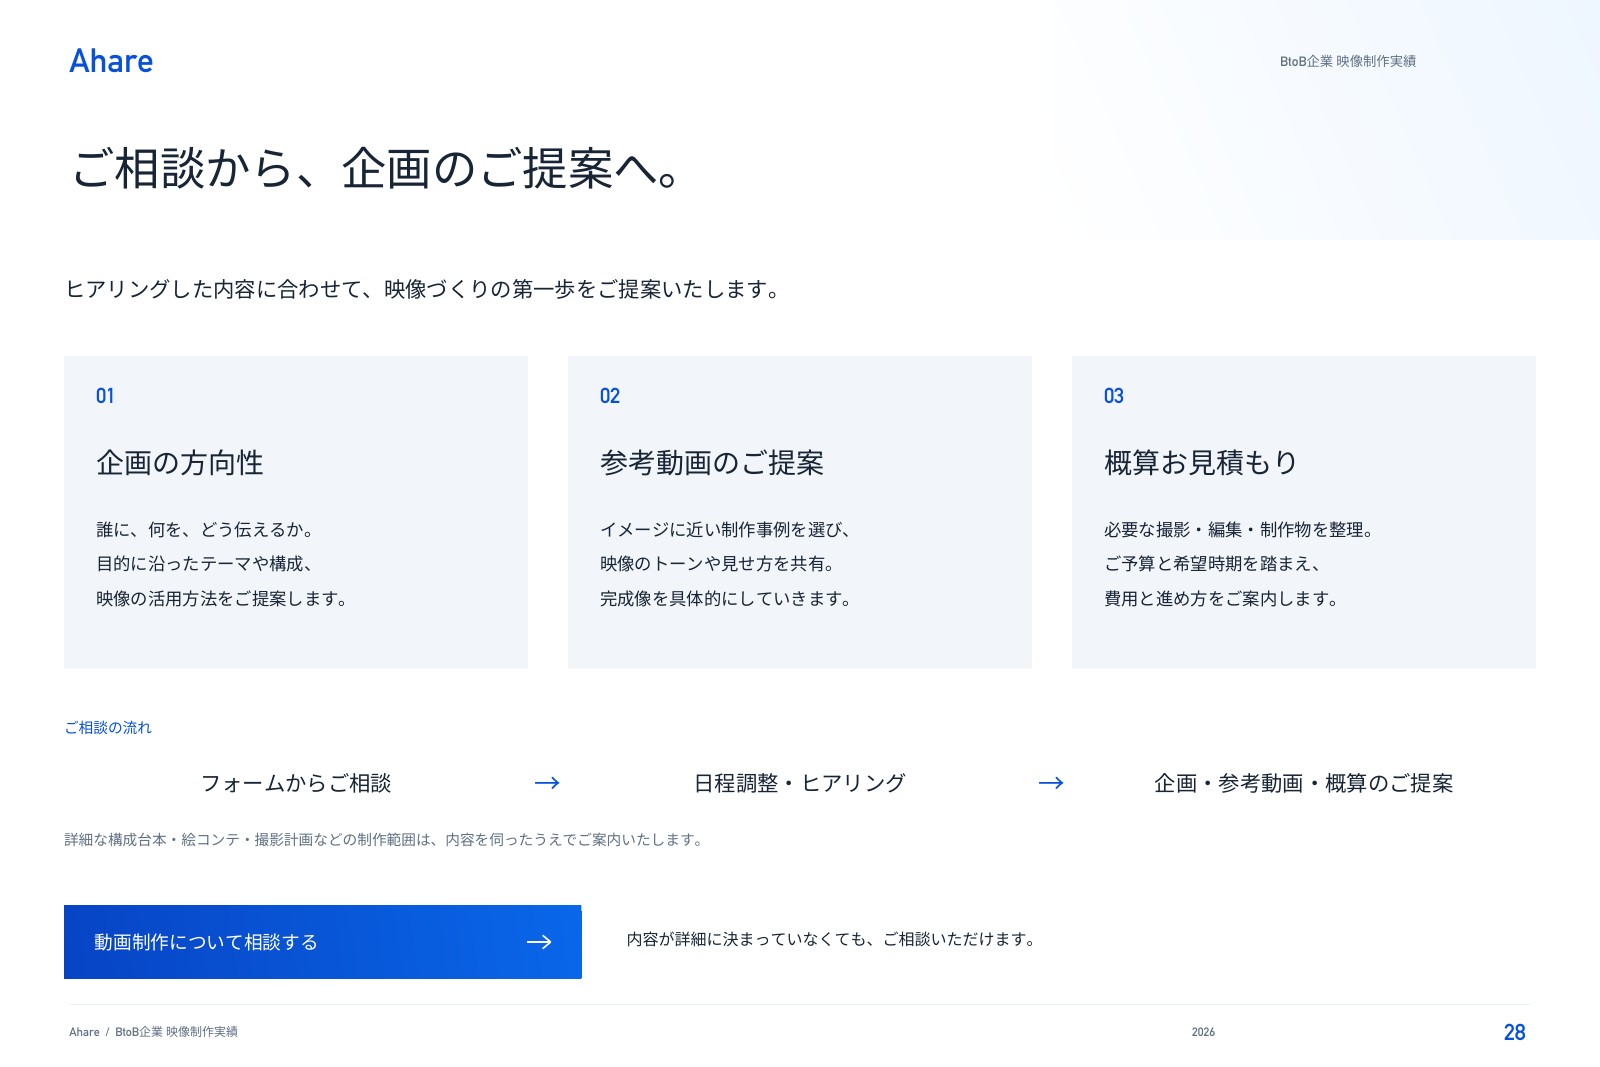
Task: Click the blue ご相談の流れ label
Action: click(108, 728)
